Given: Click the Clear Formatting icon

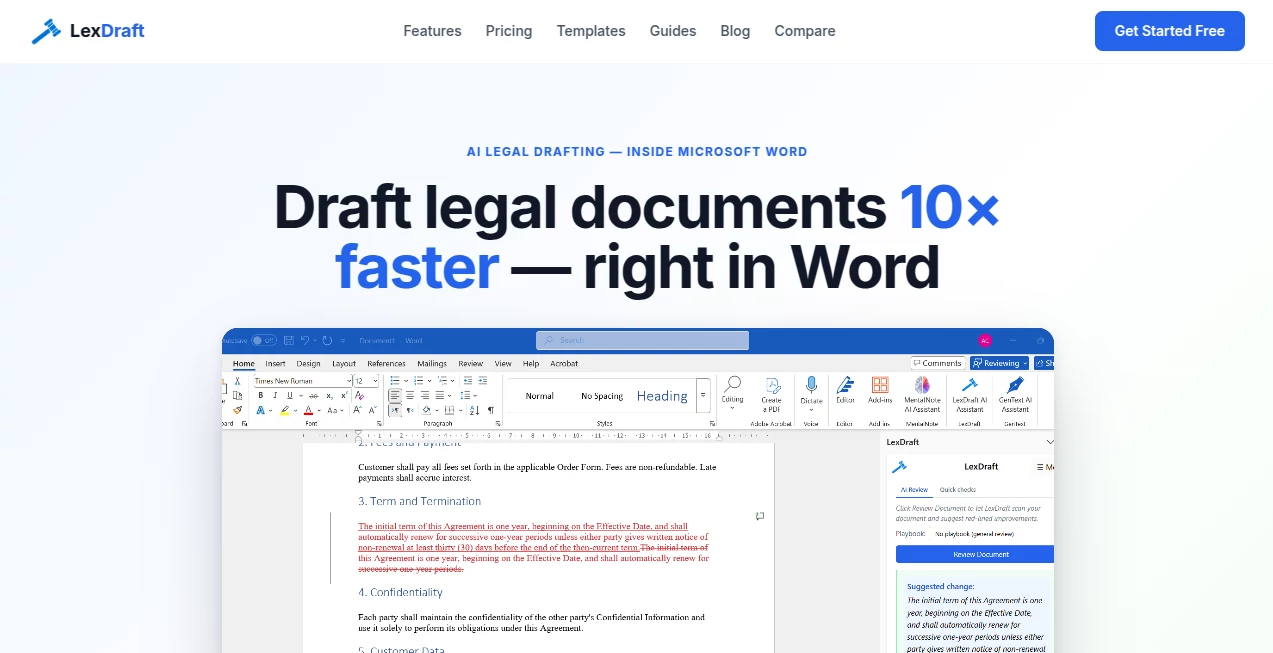Looking at the screenshot, I should pyautogui.click(x=359, y=396).
